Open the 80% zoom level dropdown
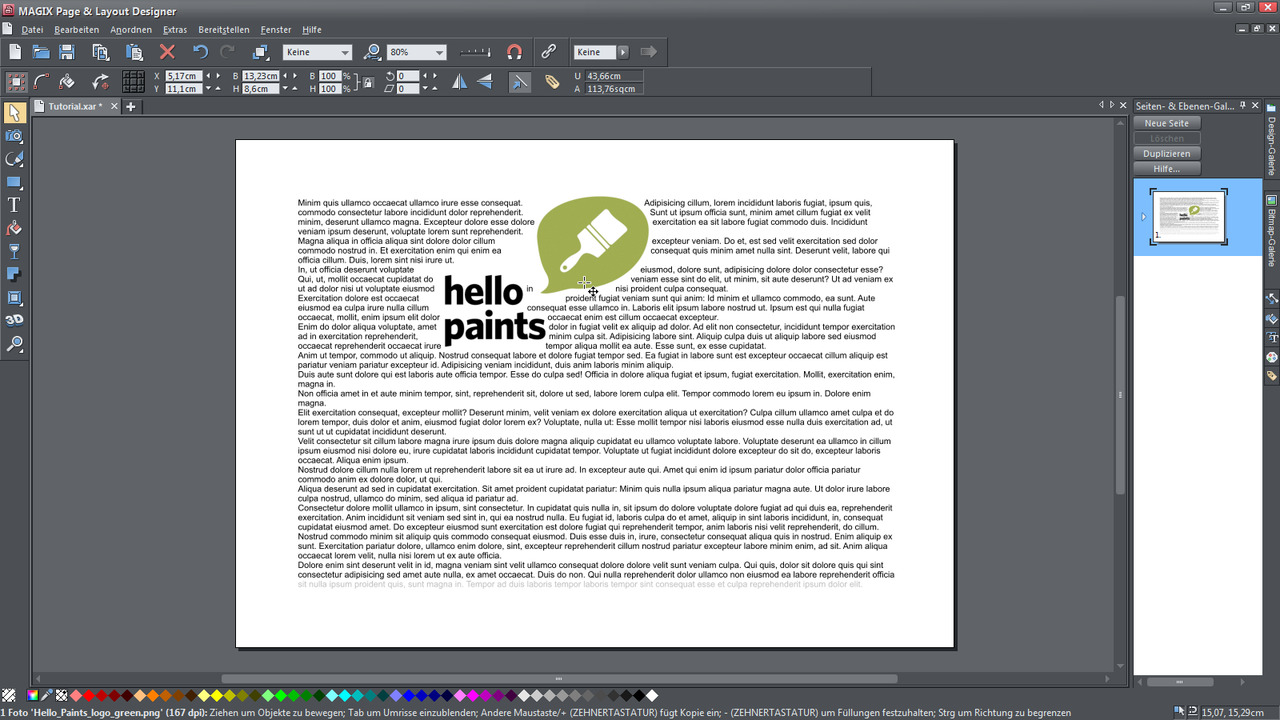 pos(417,52)
